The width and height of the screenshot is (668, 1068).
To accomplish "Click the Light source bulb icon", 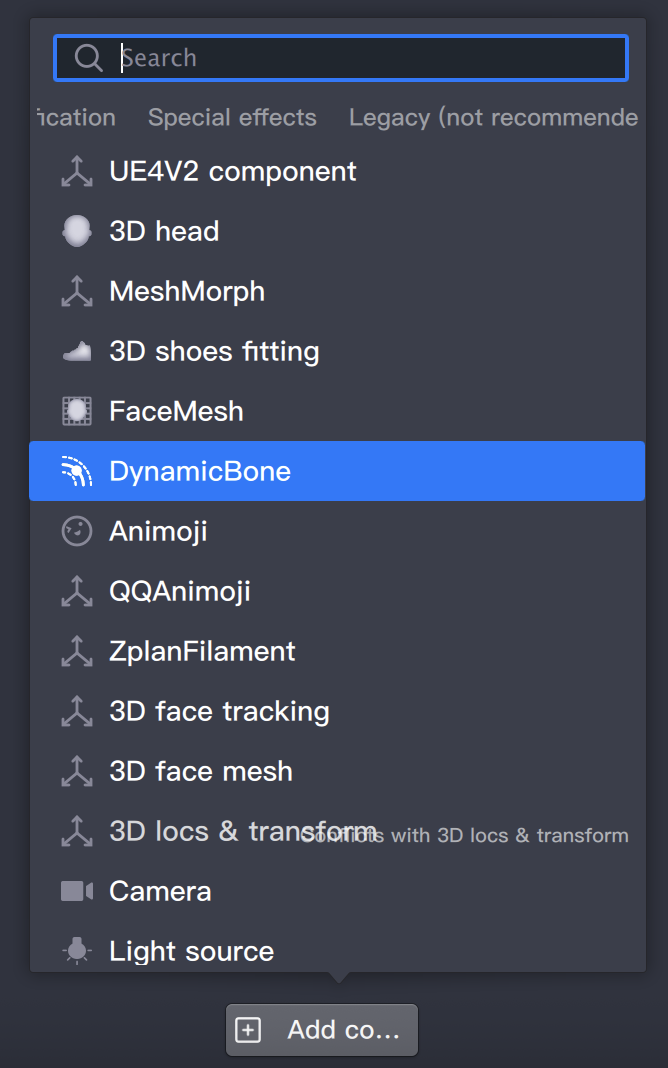I will coord(77,951).
